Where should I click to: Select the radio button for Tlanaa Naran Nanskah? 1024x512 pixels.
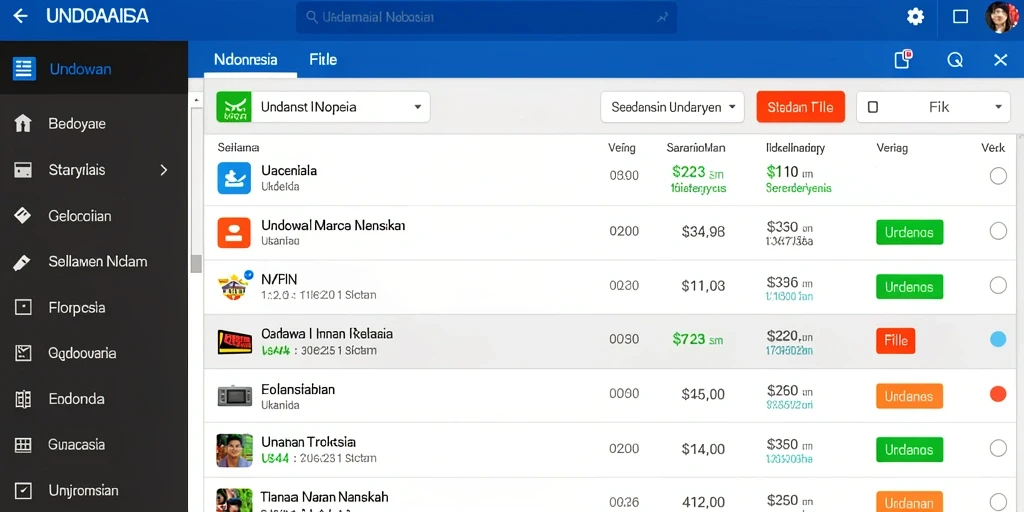[x=998, y=502]
